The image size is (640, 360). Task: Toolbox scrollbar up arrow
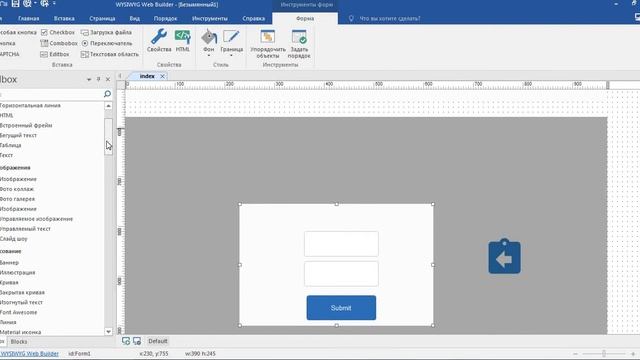(108, 106)
